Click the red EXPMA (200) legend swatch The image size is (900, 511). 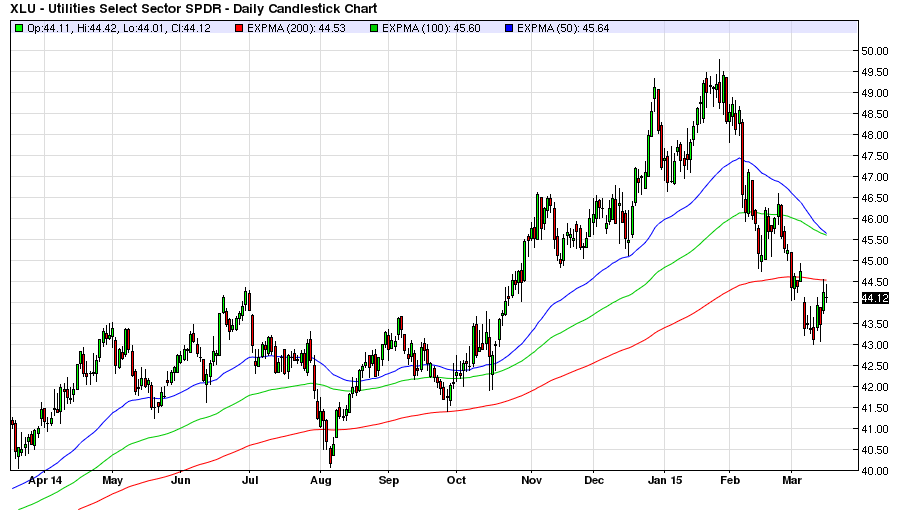[x=239, y=28]
